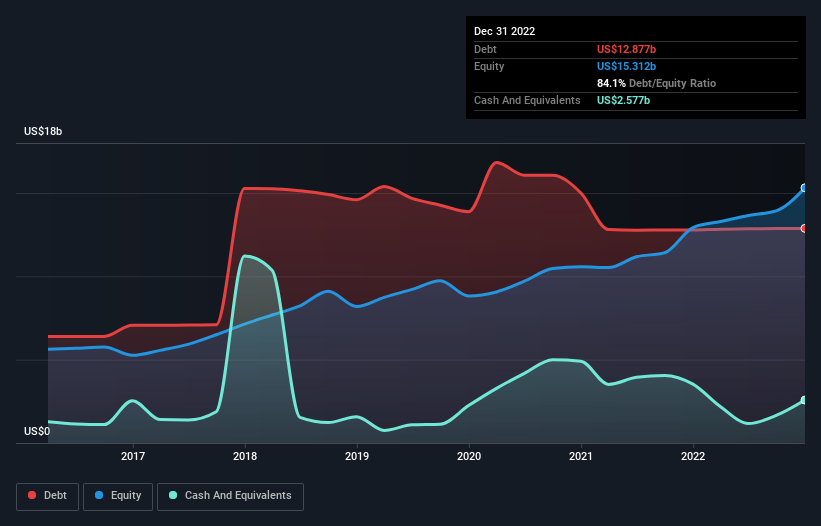Screen dimensions: 821x526
Task: Select the blue Equity endpoint marker on chart
Action: coord(804,188)
